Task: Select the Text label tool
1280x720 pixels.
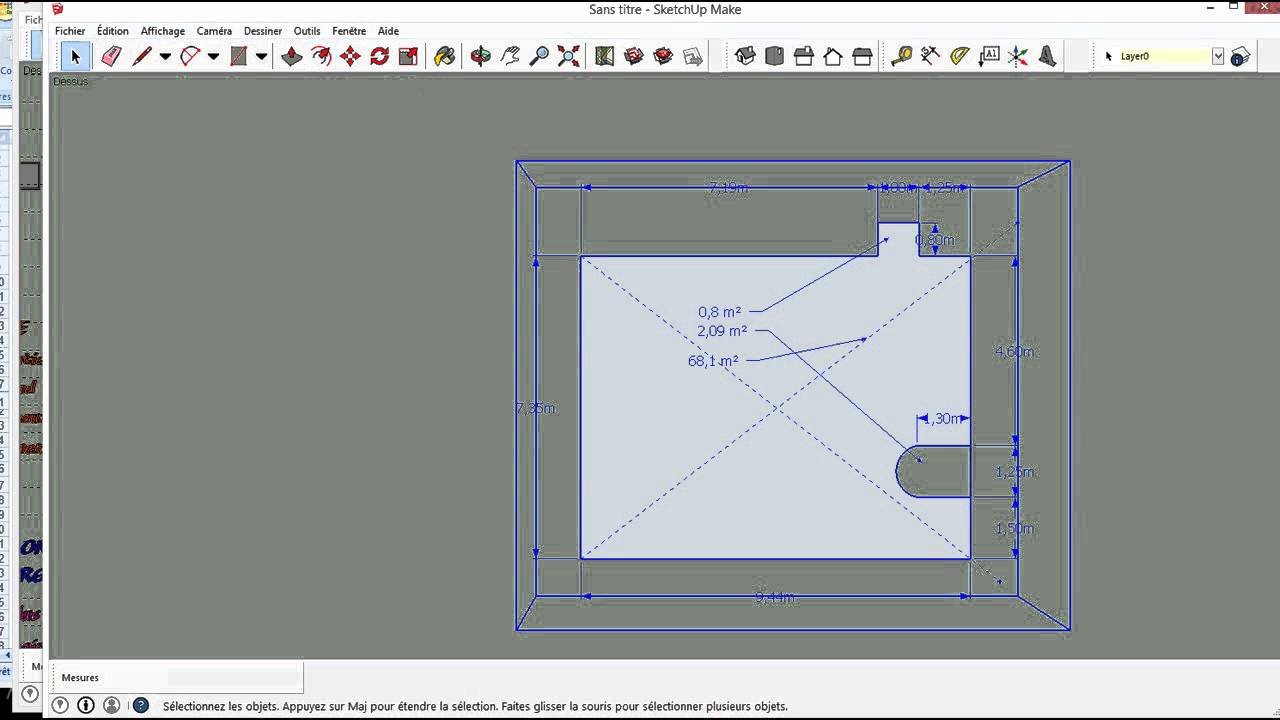Action: click(x=989, y=57)
